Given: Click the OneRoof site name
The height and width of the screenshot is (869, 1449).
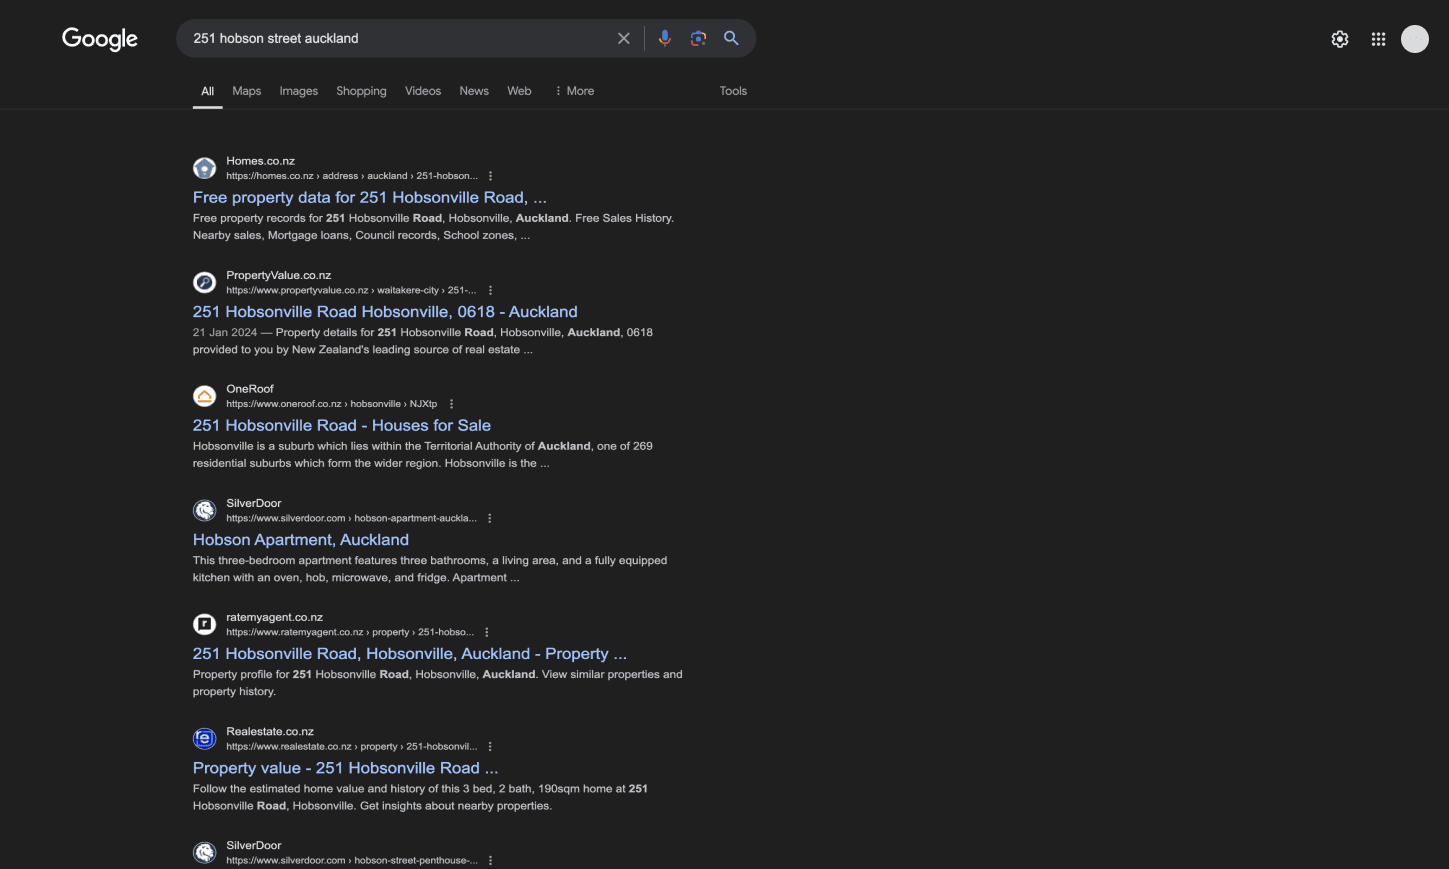Looking at the screenshot, I should tap(250, 389).
